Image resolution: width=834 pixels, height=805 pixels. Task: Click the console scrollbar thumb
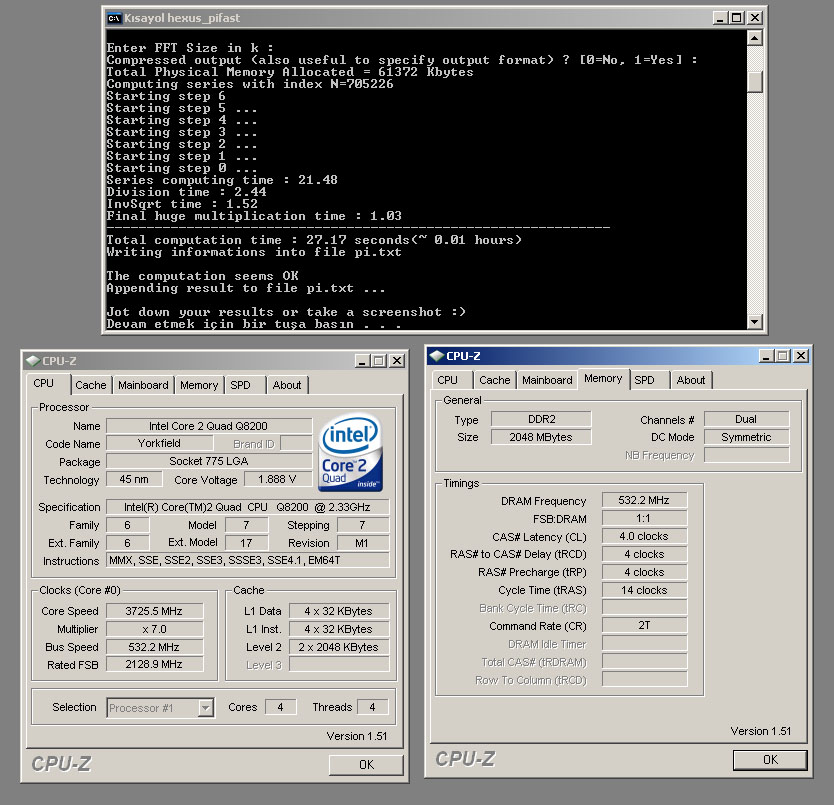(x=755, y=82)
